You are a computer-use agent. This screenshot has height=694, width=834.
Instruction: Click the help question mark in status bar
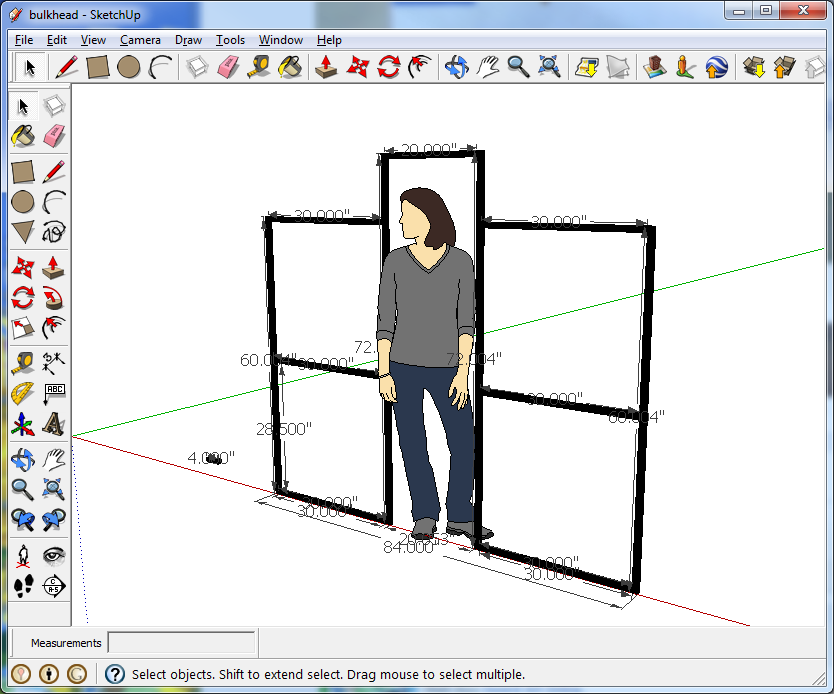(115, 675)
